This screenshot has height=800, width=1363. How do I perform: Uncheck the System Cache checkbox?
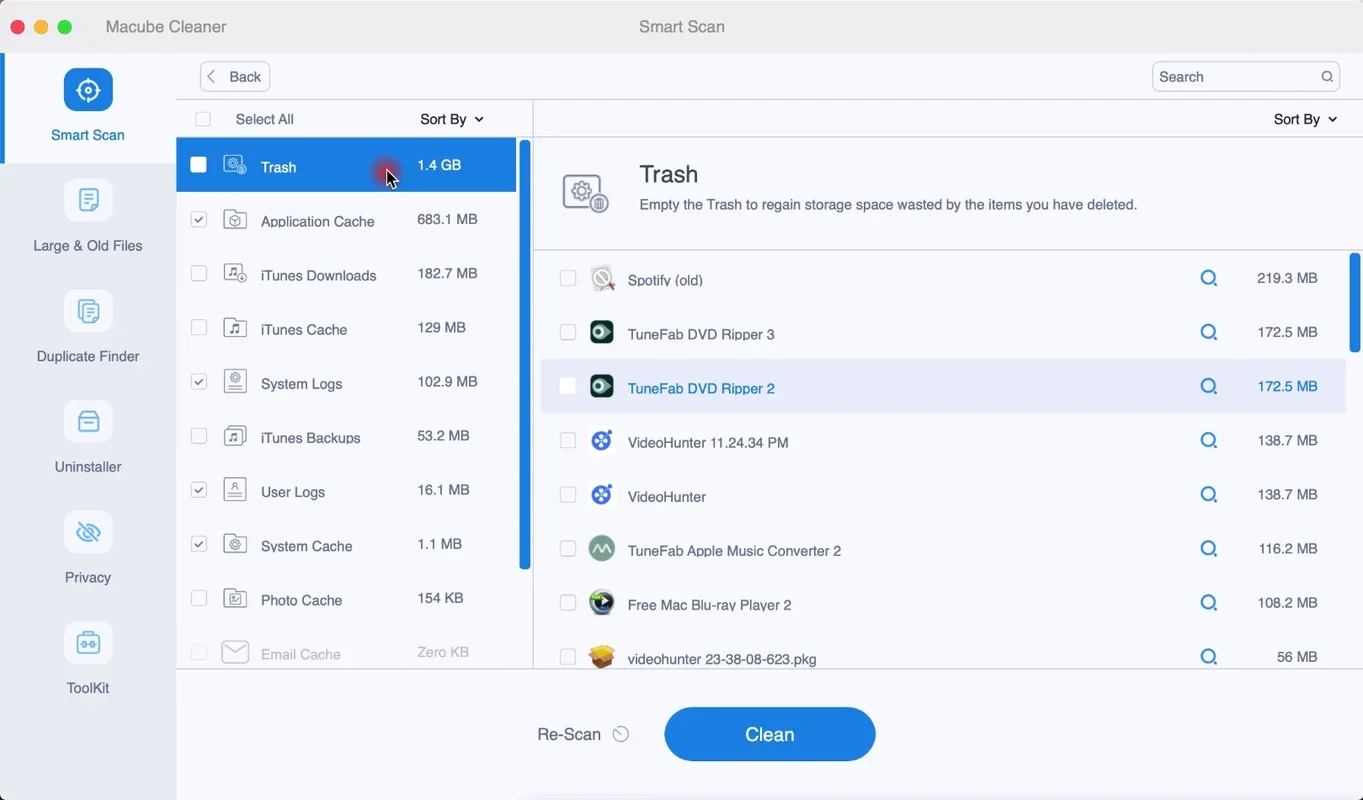199,544
